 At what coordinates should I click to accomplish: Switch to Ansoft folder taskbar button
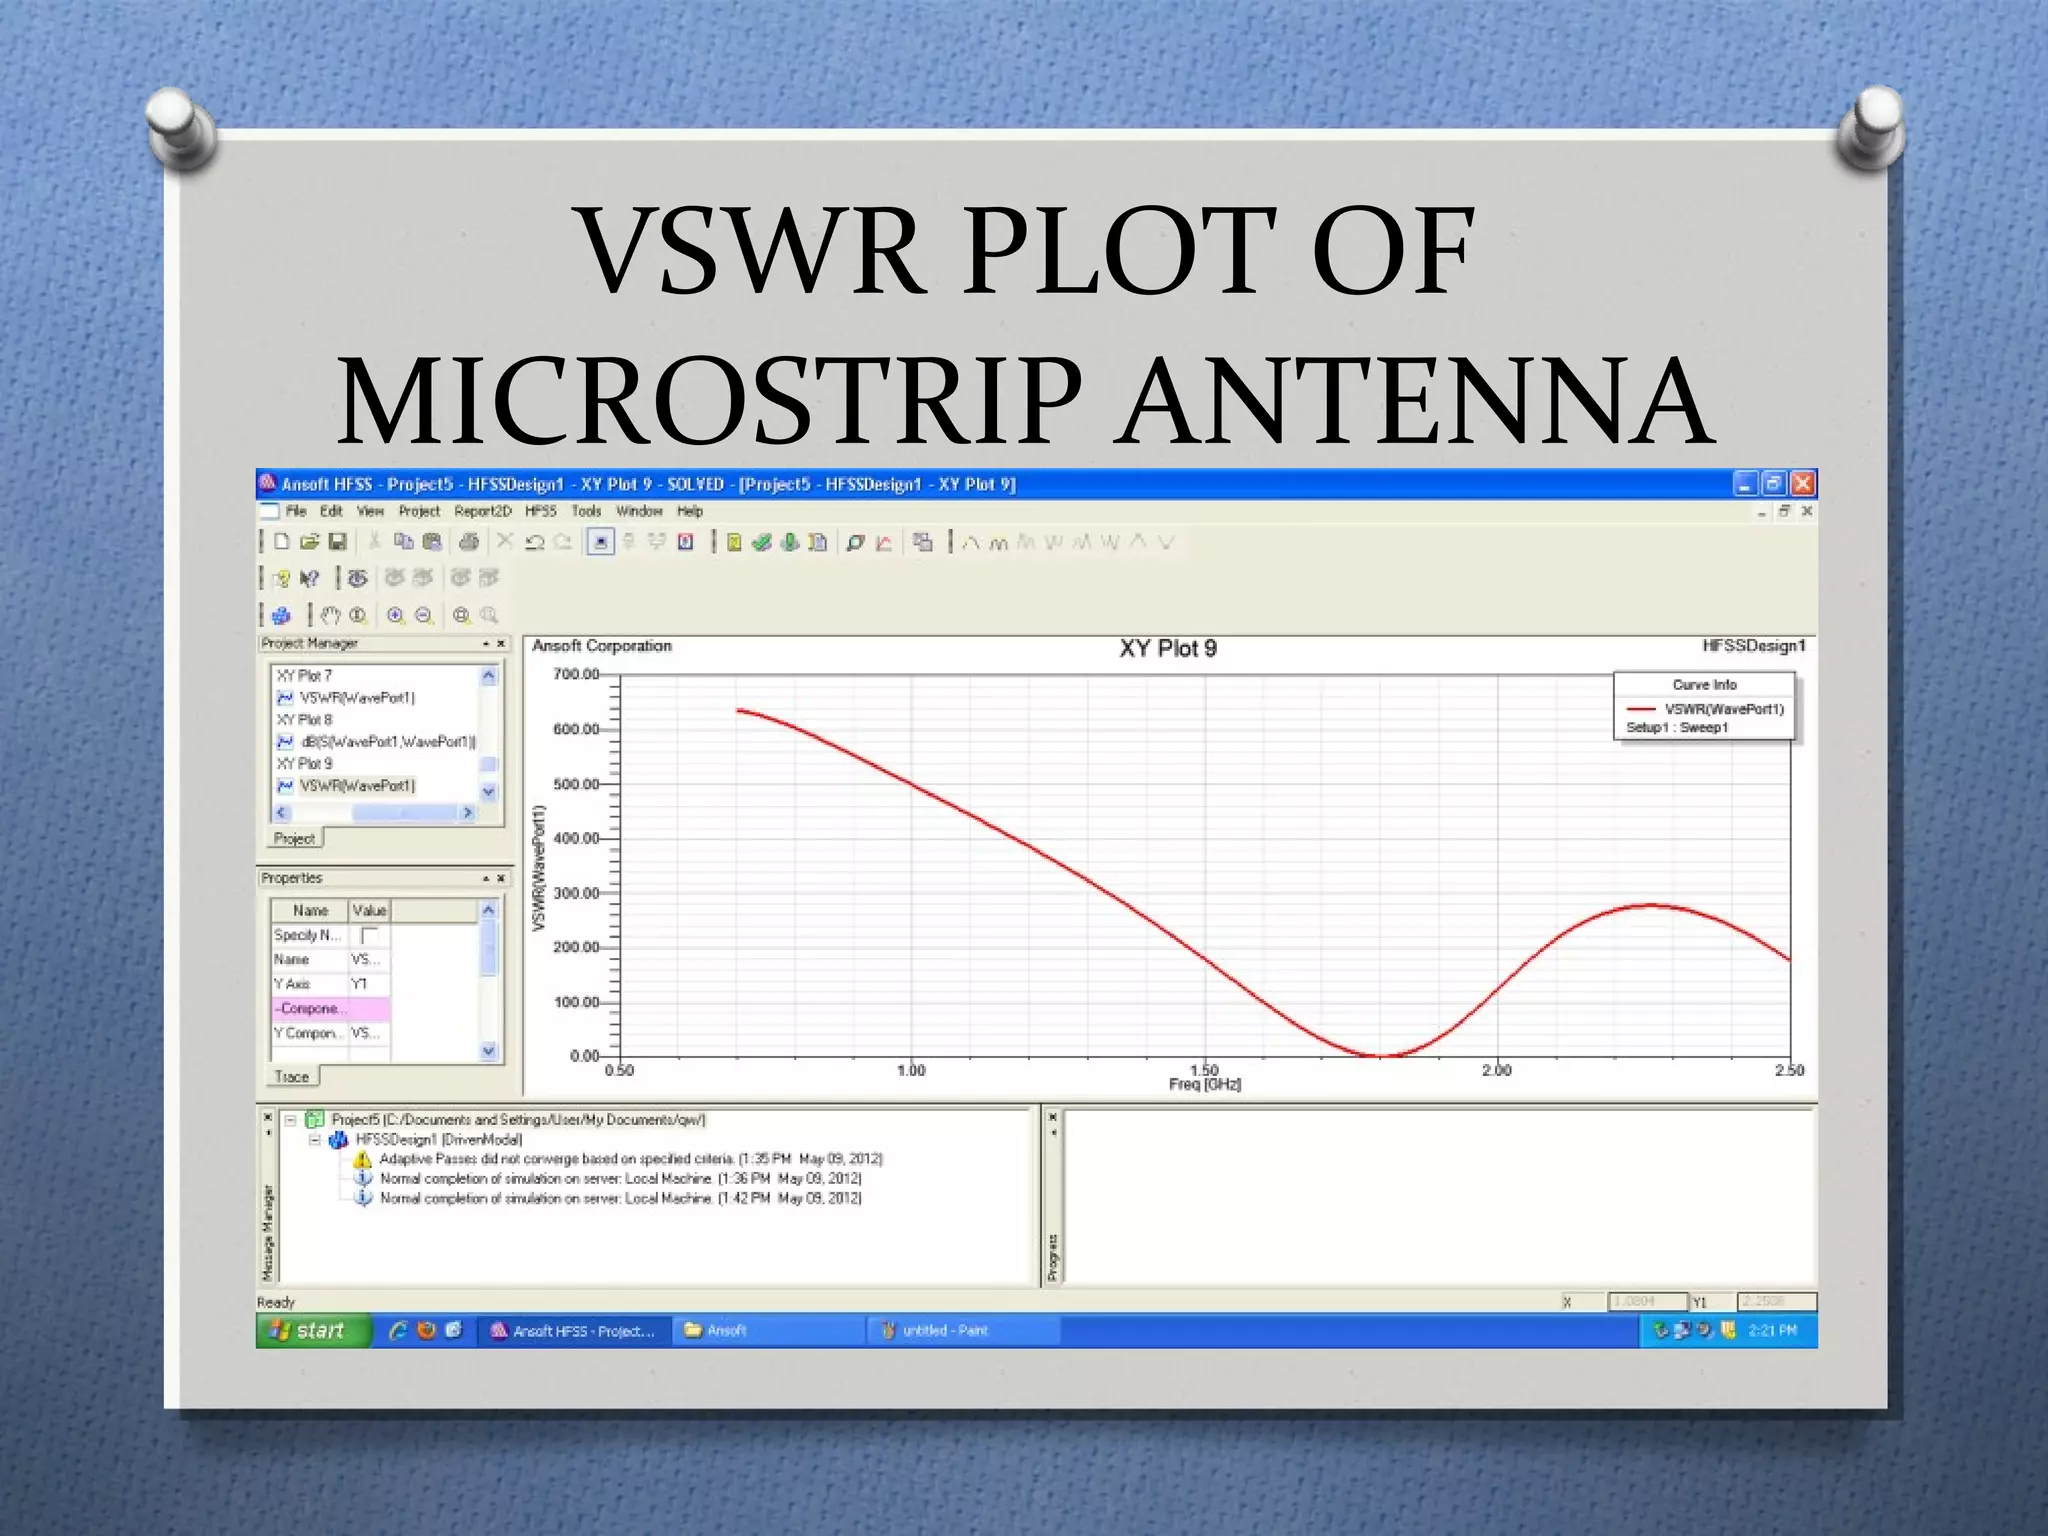click(x=768, y=1331)
